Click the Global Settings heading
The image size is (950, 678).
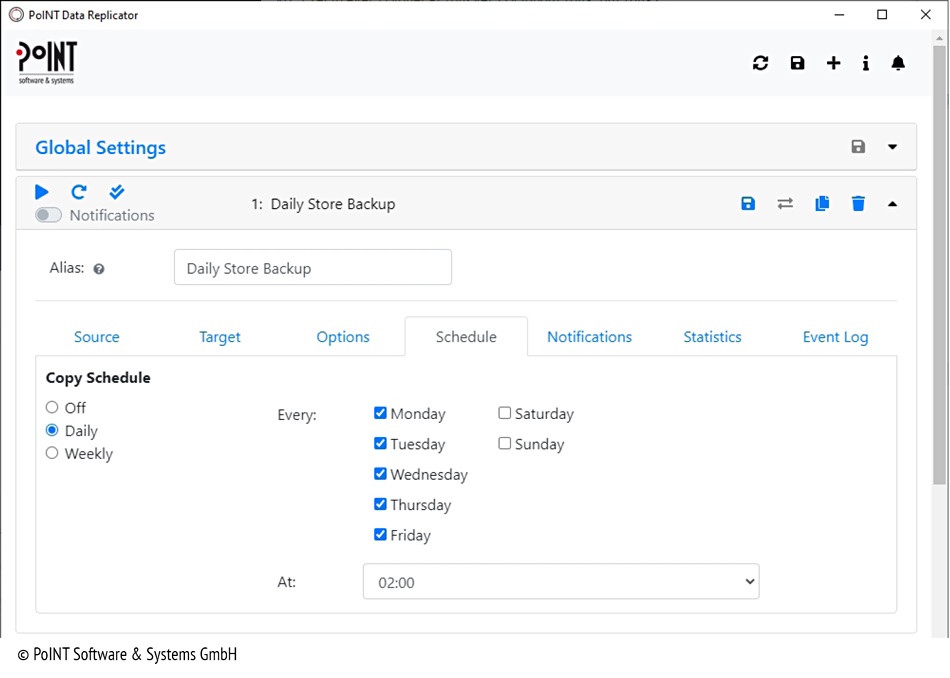(x=101, y=147)
